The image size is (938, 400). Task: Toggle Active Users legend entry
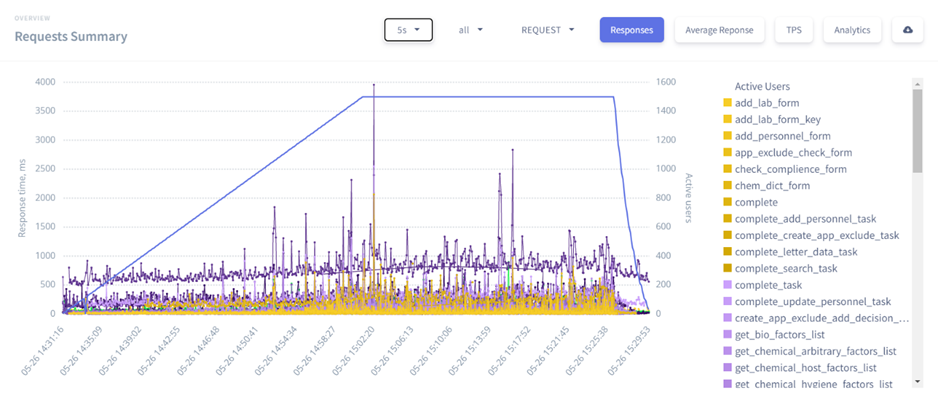click(762, 87)
